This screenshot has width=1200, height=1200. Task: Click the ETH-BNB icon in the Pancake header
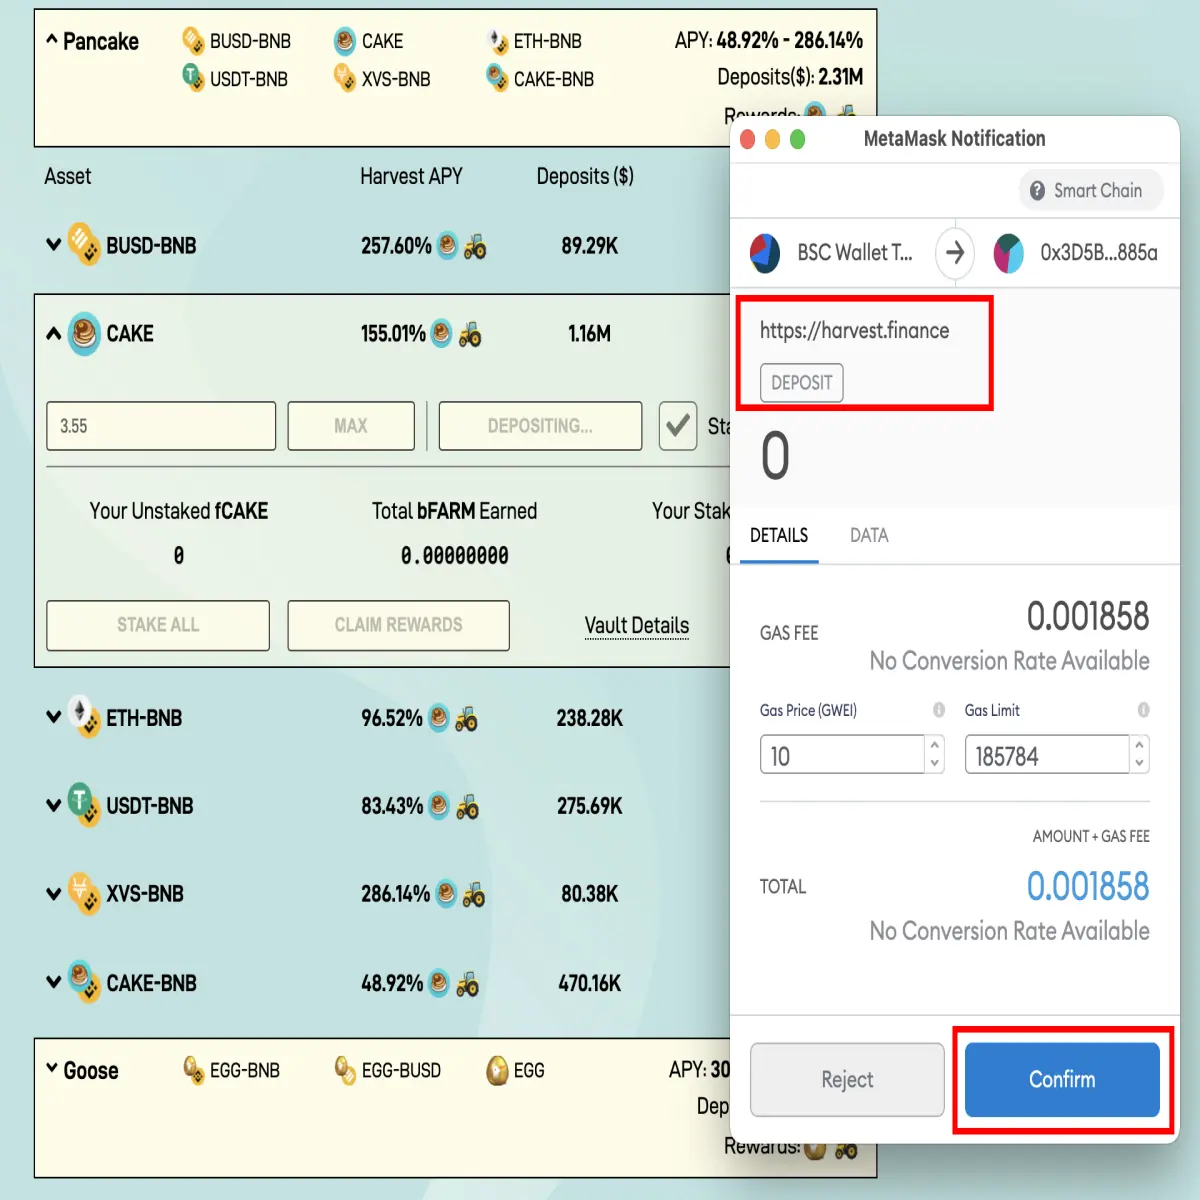tap(497, 41)
